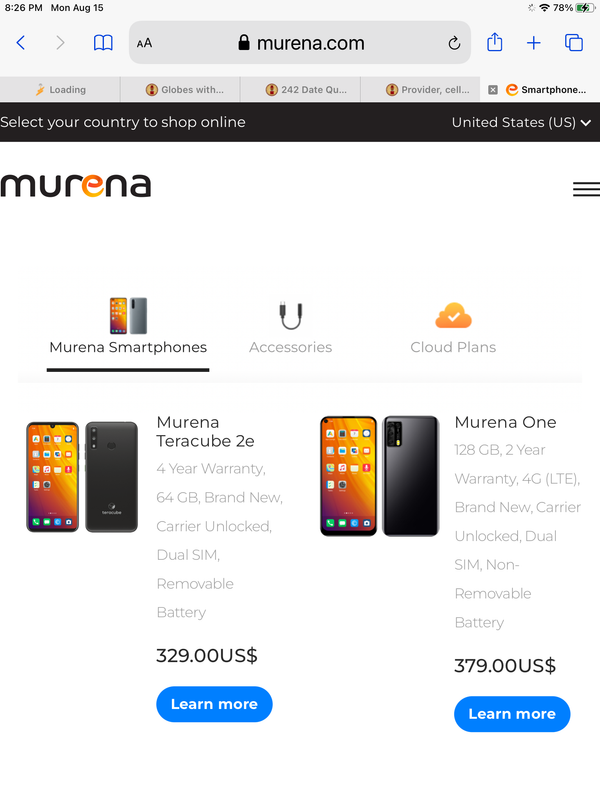600x800 pixels.
Task: Open the hamburger menu on Murena site
Action: [x=586, y=189]
